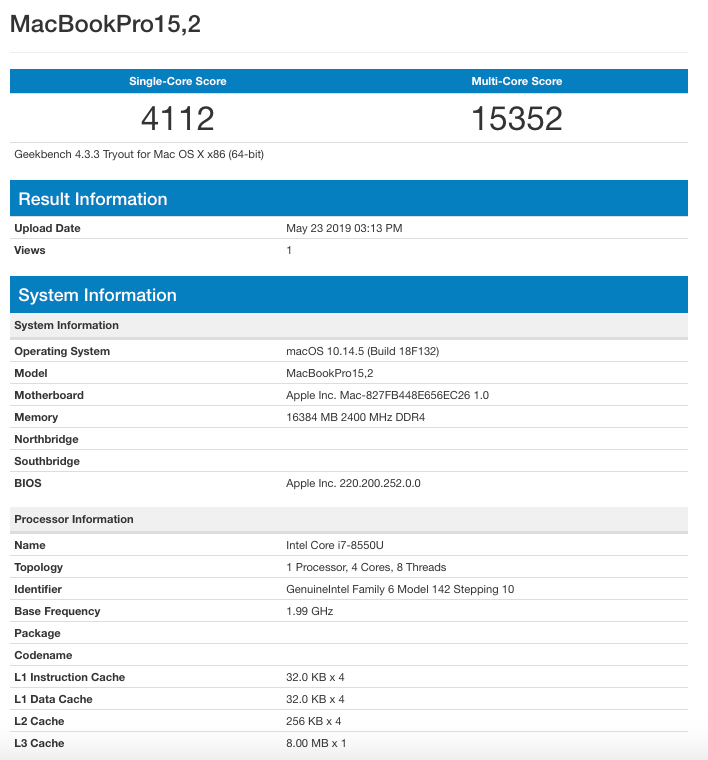The height and width of the screenshot is (760, 708).
Task: Select the L1 Instruction Cache label
Action: click(69, 677)
